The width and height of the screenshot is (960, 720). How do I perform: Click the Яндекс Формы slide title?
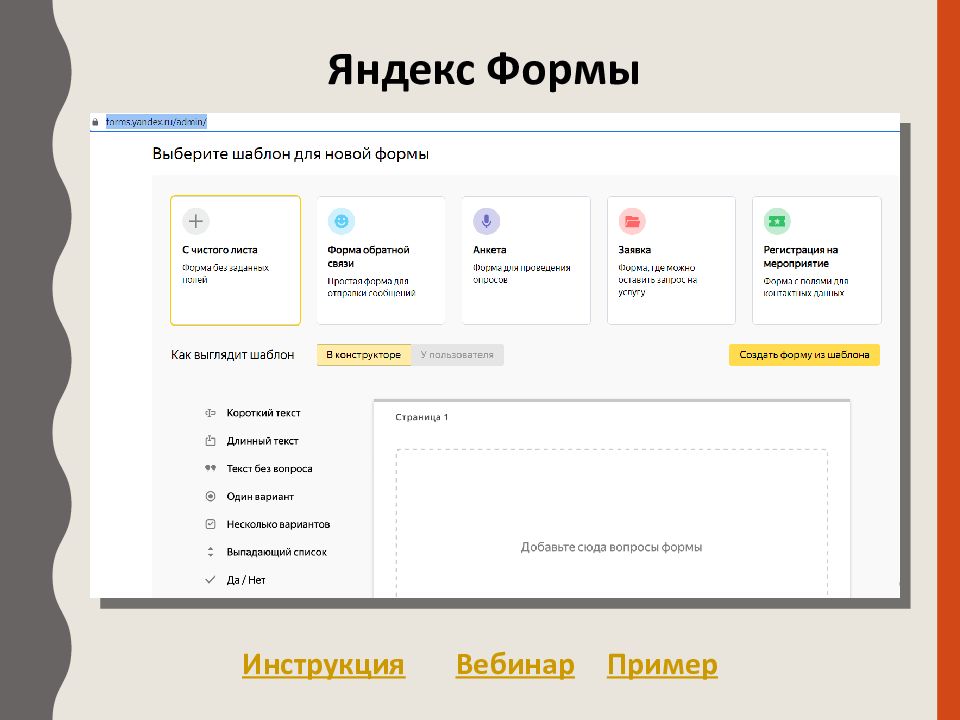coord(484,69)
